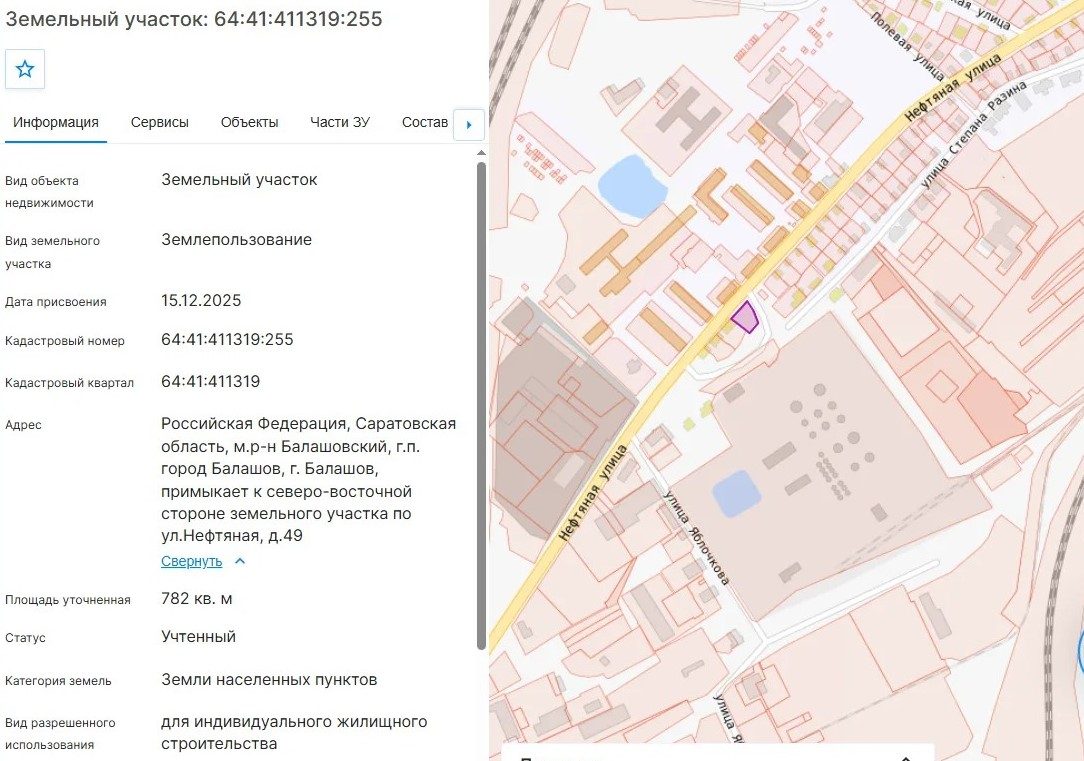Go to the Состав tab
Image resolution: width=1084 pixels, height=761 pixels.
(424, 122)
